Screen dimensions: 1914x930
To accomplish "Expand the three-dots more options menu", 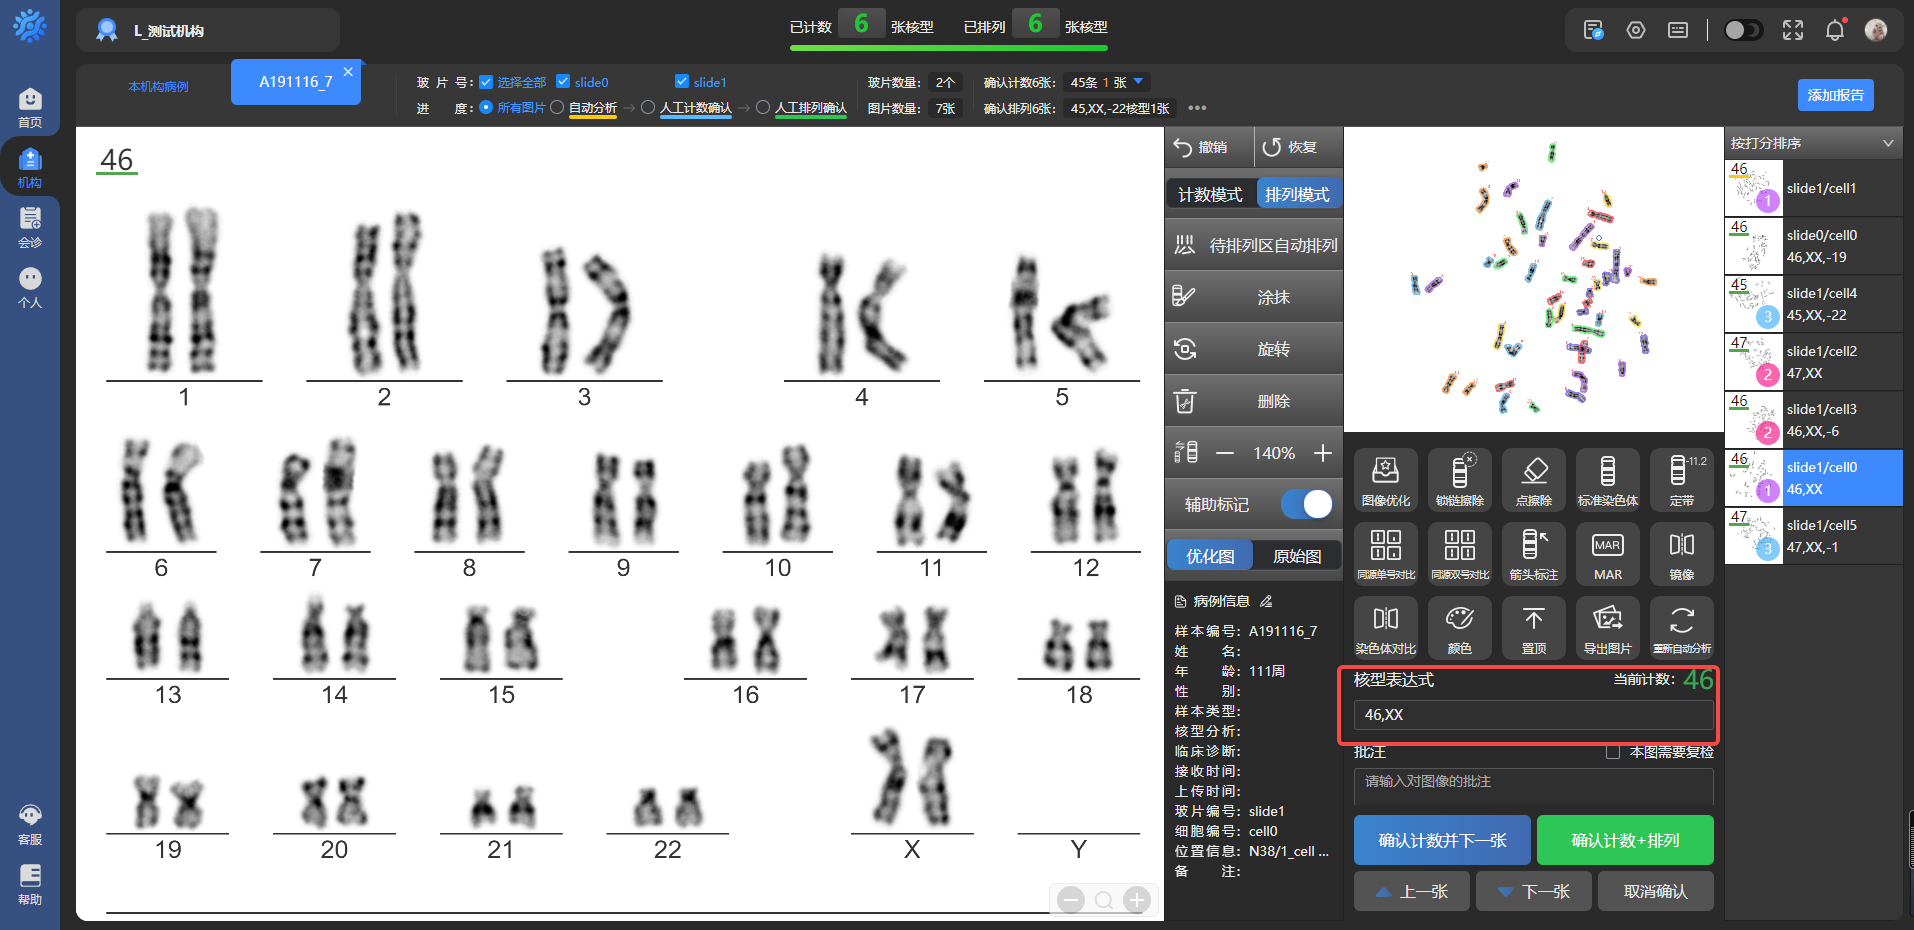I will coord(1197,108).
